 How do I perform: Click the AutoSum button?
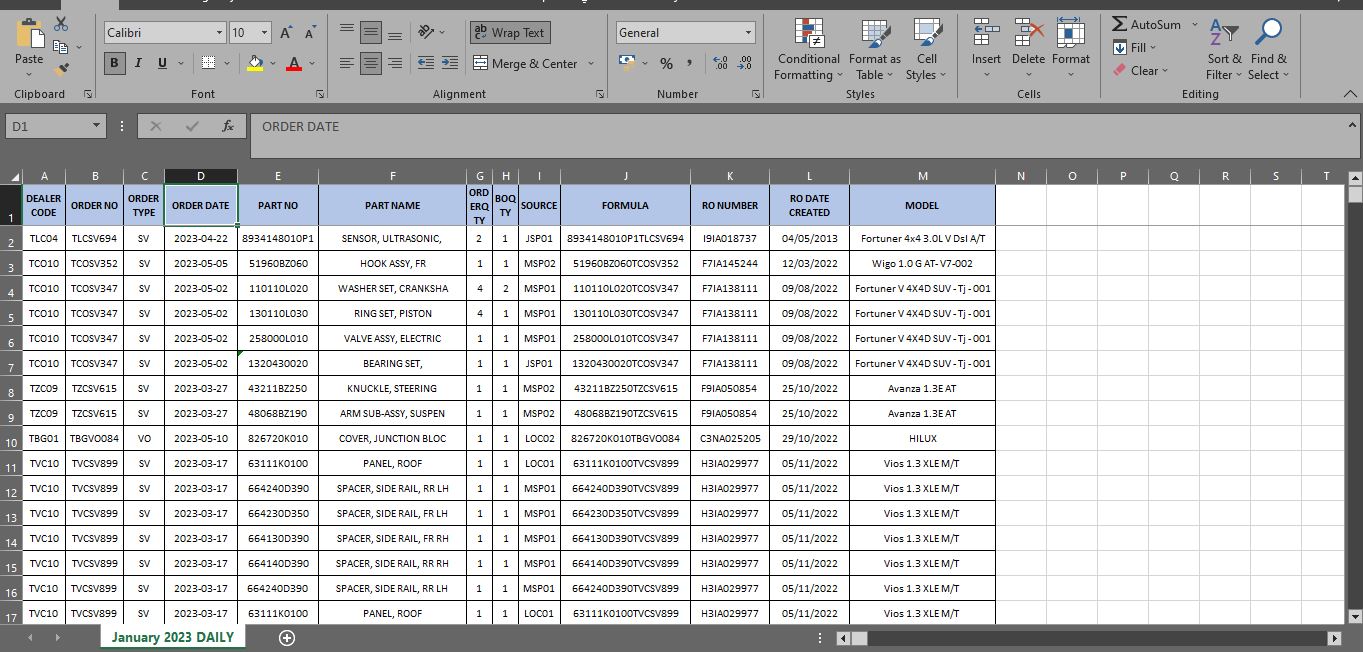point(1146,24)
